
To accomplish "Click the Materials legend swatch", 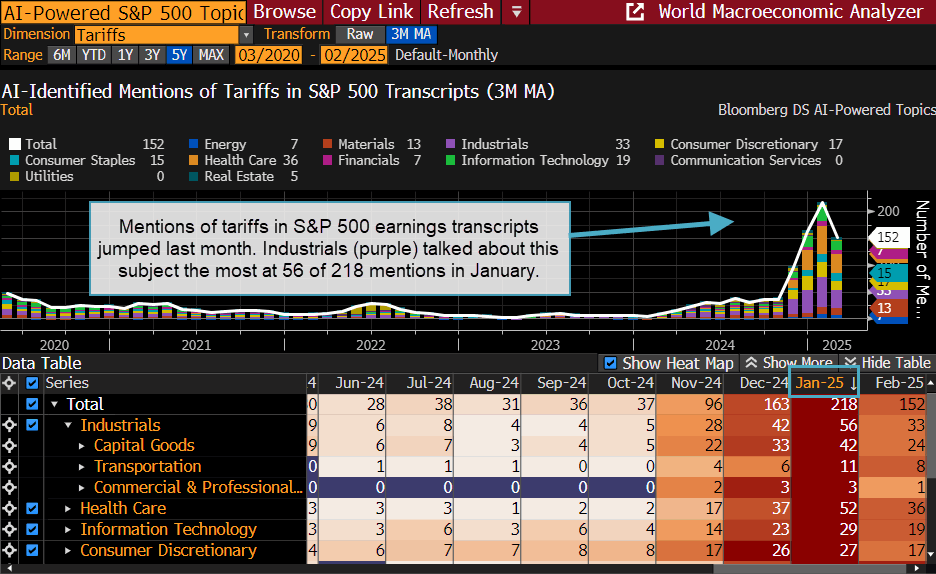I will click(x=327, y=144).
